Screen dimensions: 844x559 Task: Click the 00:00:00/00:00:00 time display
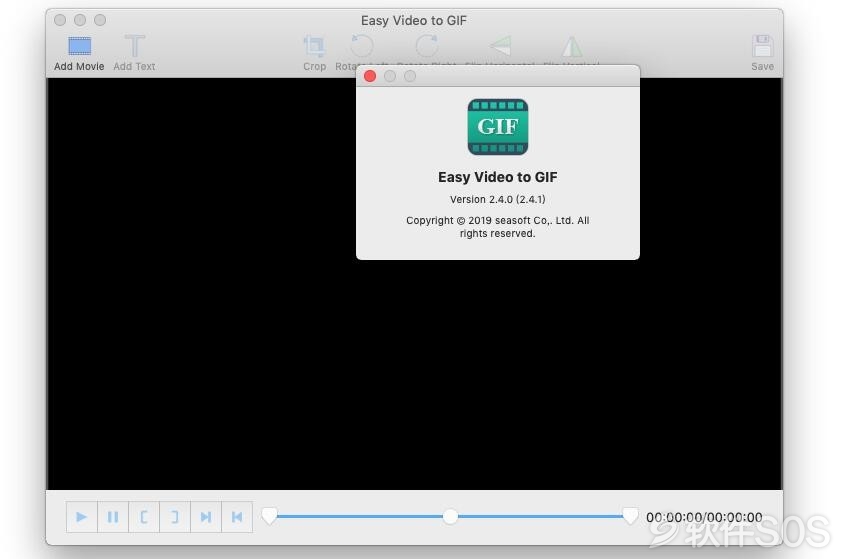[x=704, y=517]
